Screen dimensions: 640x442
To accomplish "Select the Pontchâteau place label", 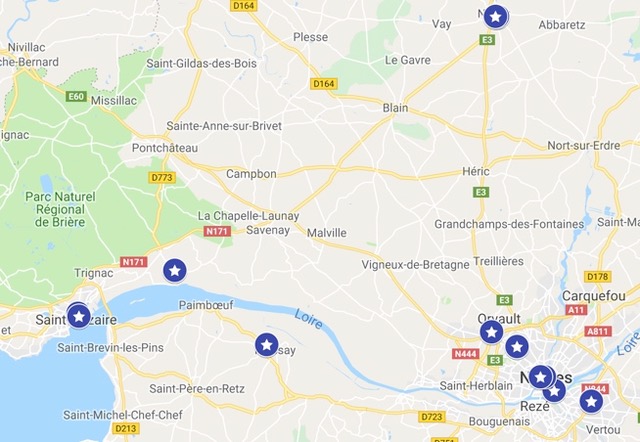I will 165,148.
